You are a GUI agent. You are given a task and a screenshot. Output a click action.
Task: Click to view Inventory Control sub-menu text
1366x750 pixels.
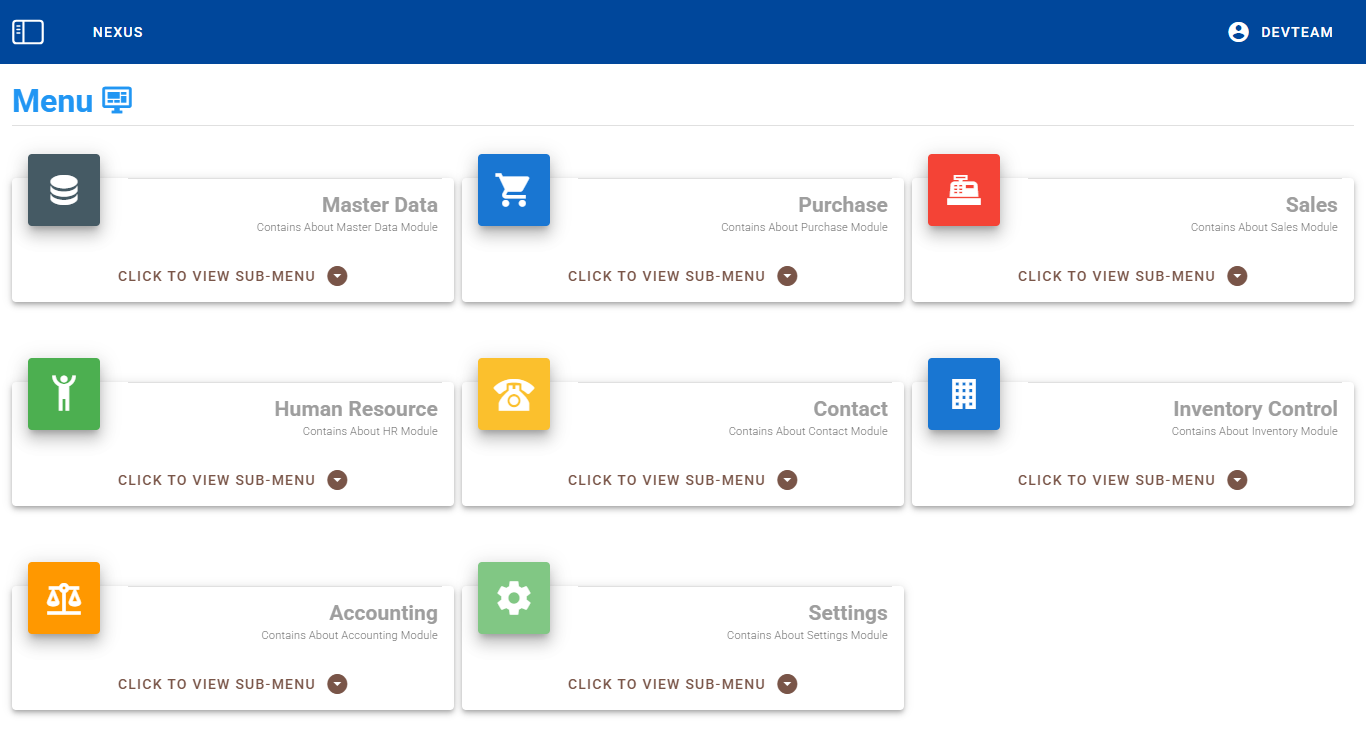tap(1116, 480)
